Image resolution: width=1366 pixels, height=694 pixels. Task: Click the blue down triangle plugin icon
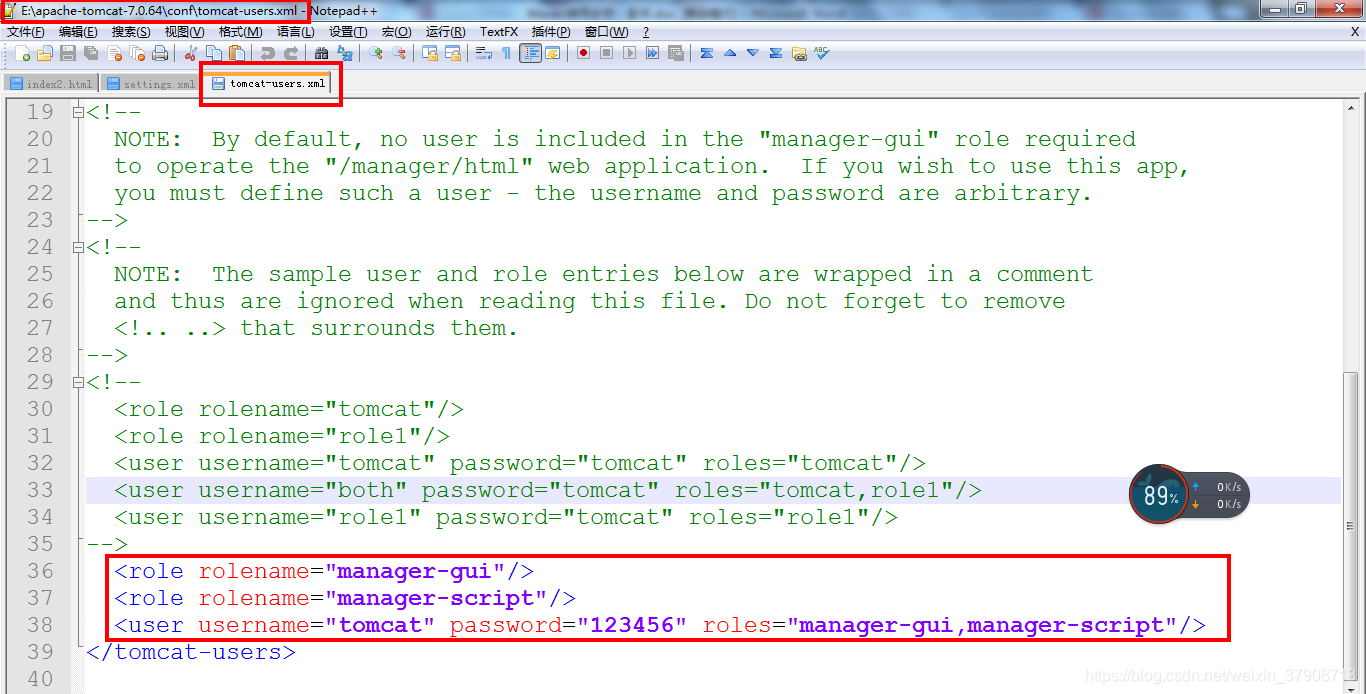tap(753, 53)
